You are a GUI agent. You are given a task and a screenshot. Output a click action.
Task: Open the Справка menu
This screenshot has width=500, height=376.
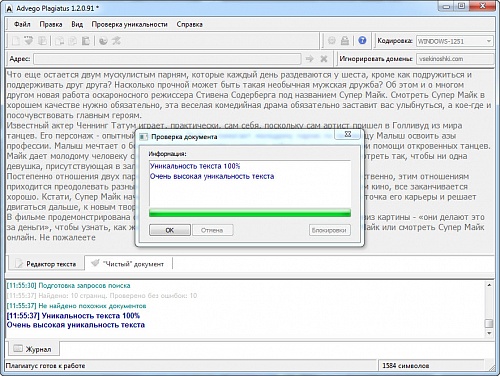coord(189,24)
